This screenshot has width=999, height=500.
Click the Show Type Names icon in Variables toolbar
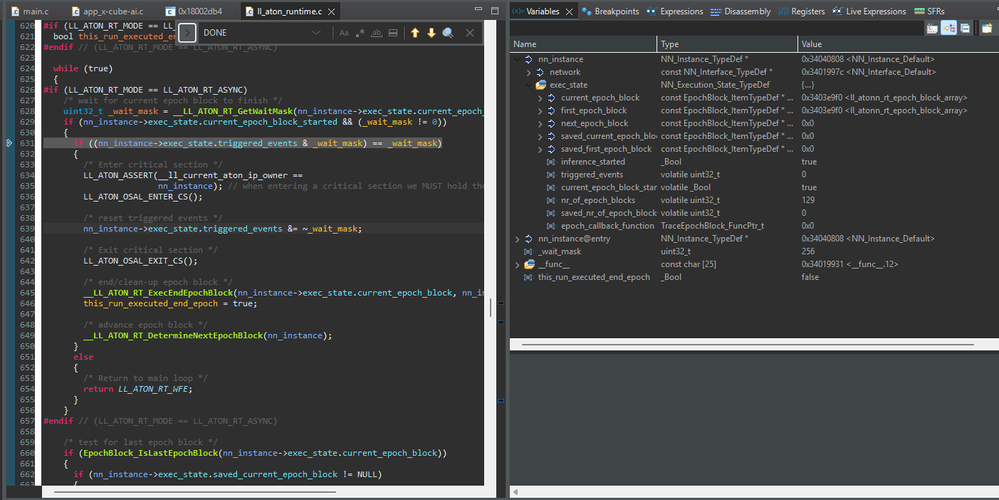[x=932, y=28]
